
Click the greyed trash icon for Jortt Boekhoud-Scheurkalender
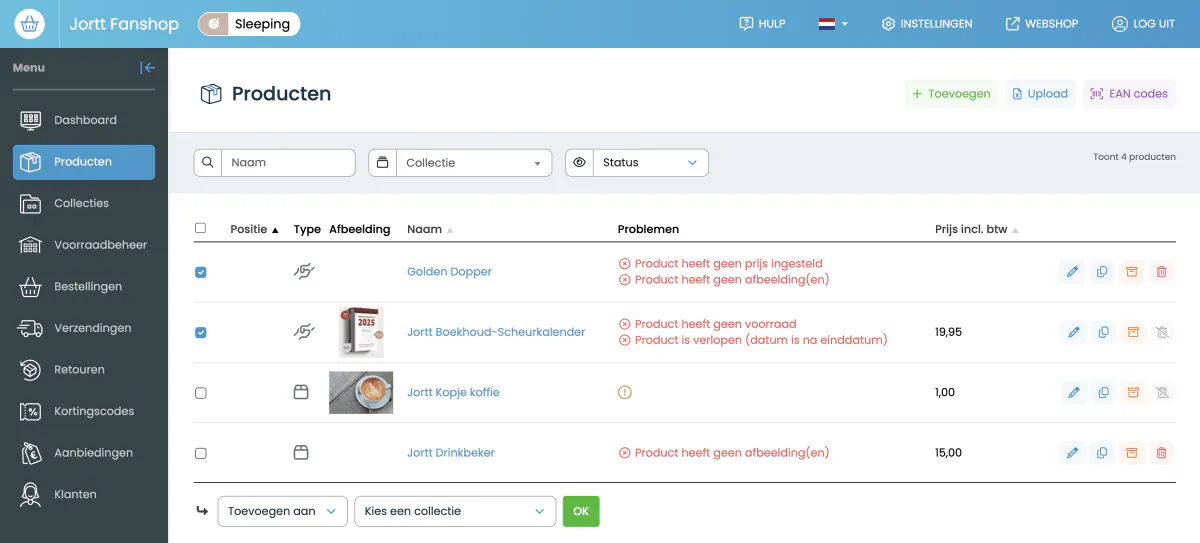pyautogui.click(x=1161, y=332)
